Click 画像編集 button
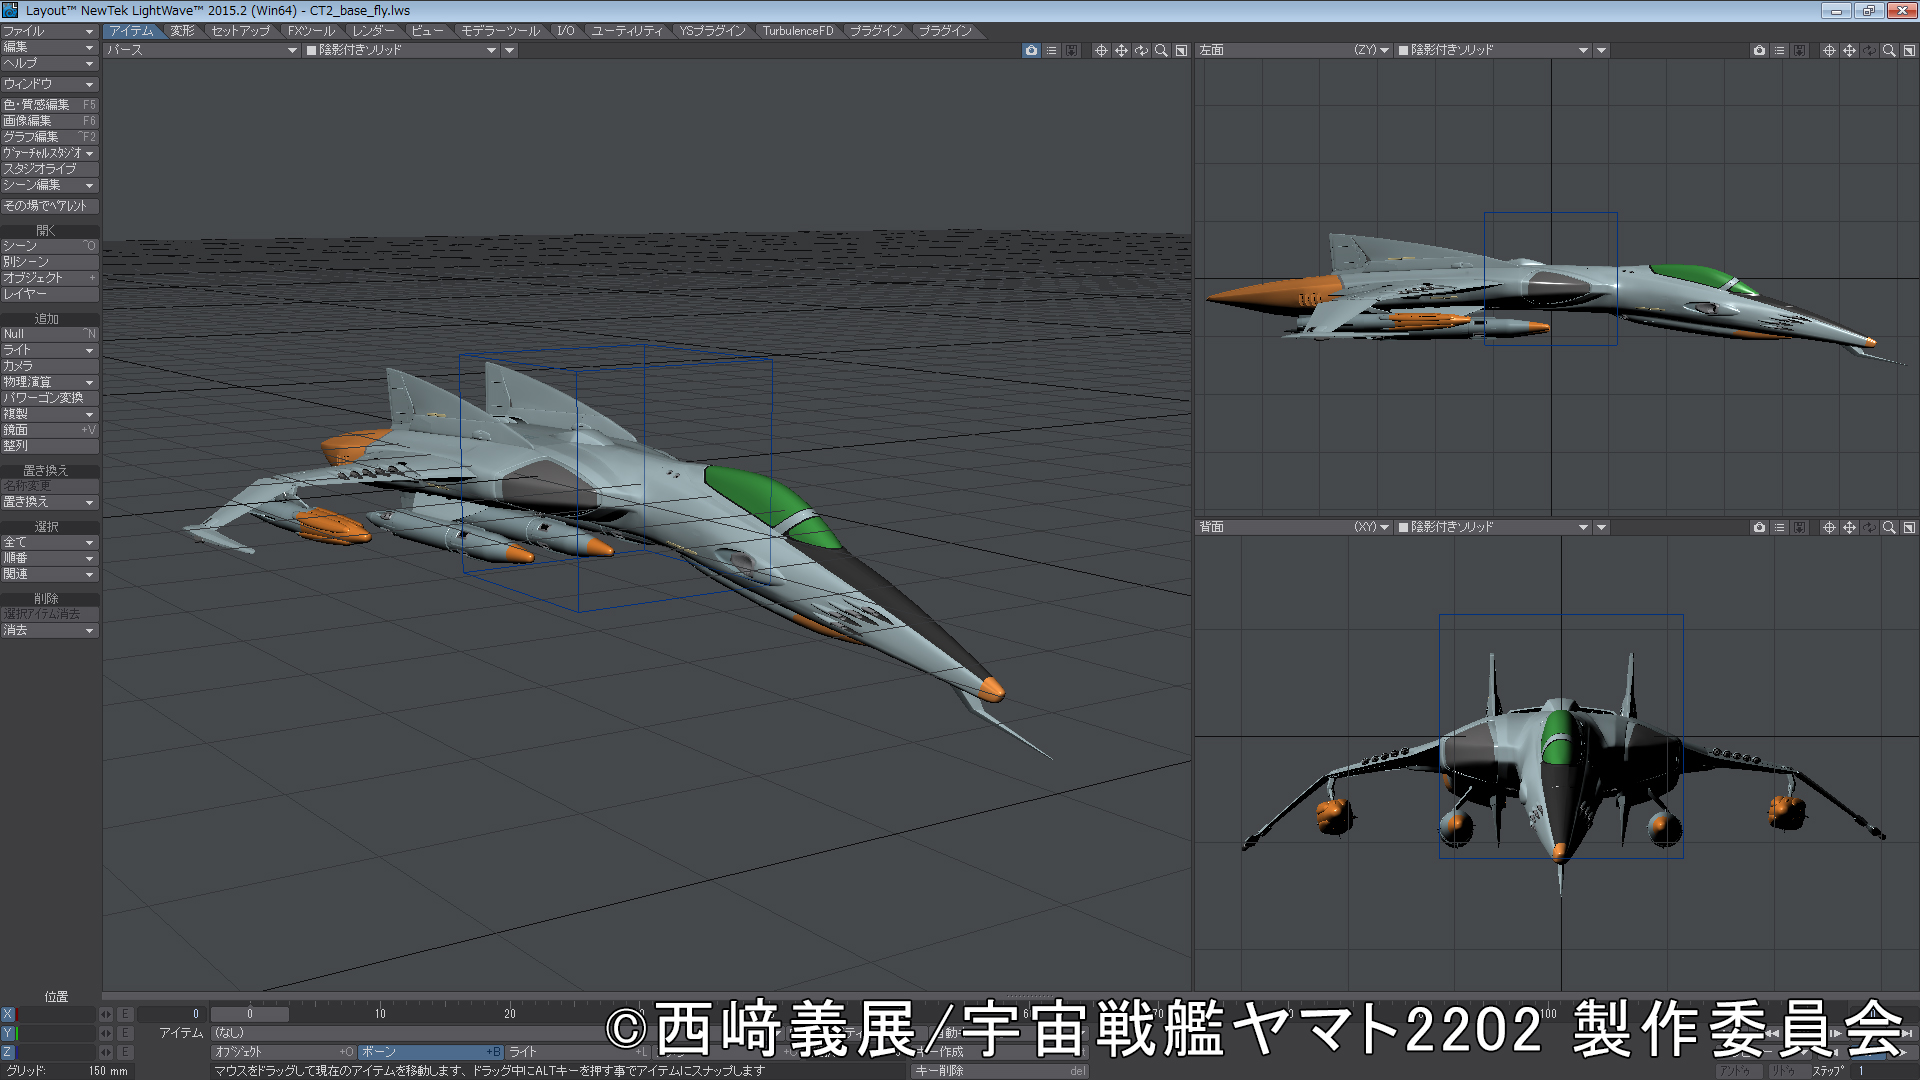Viewport: 1920px width, 1080px height. click(x=49, y=120)
